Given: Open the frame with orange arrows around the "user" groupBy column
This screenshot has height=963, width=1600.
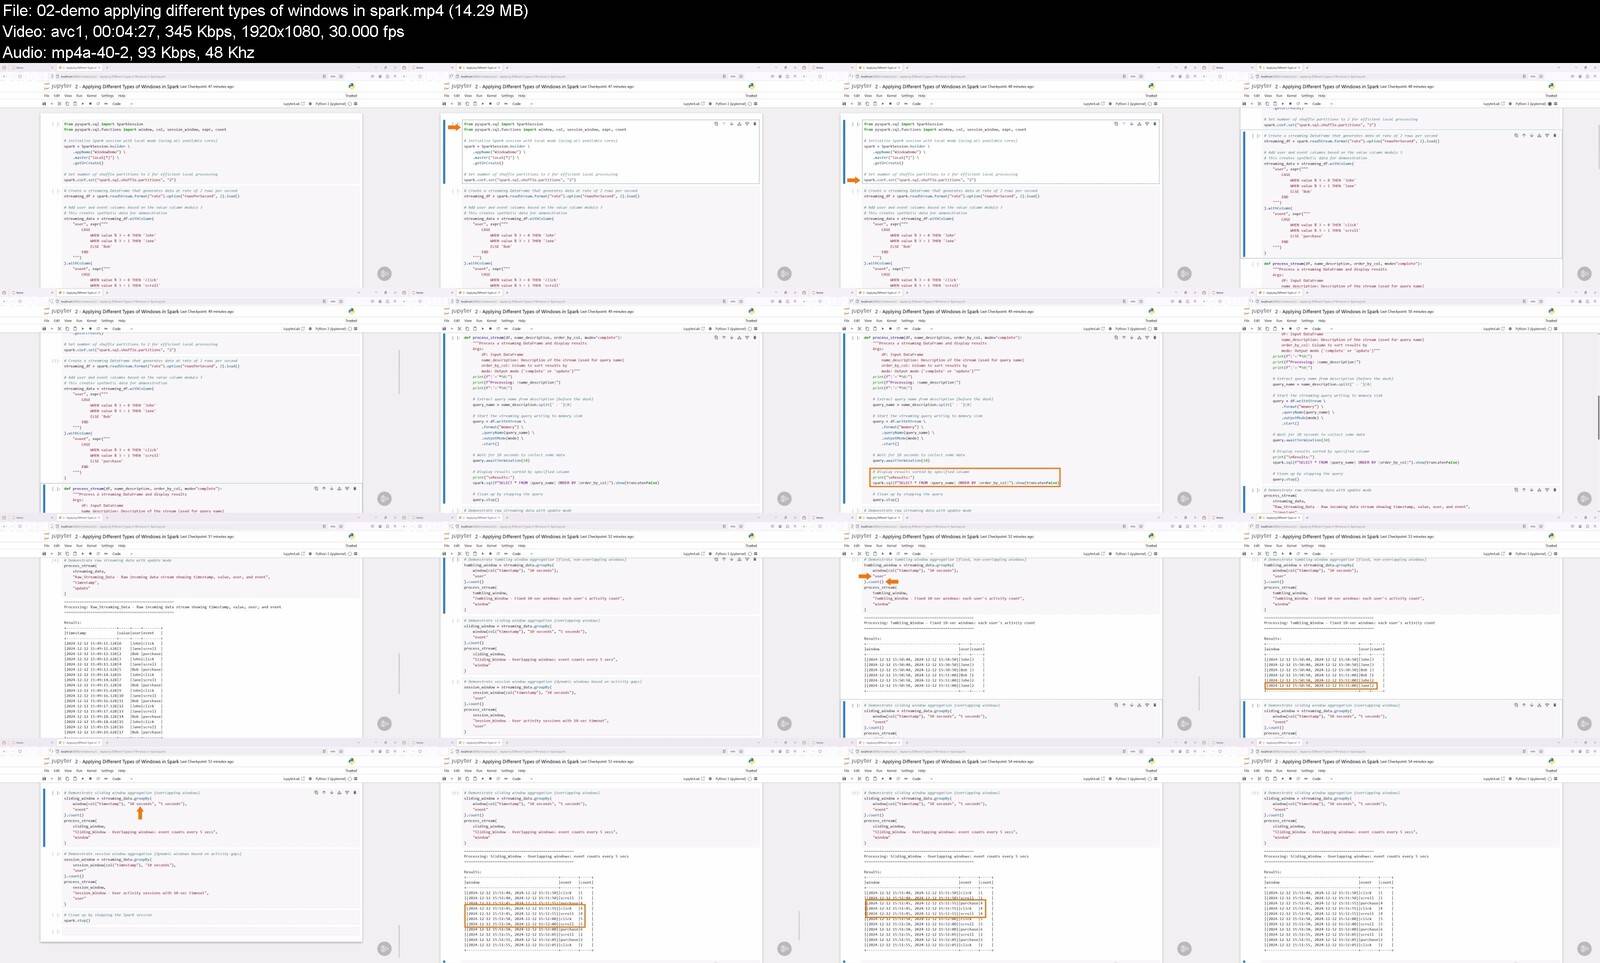Looking at the screenshot, I should pos(1000,626).
